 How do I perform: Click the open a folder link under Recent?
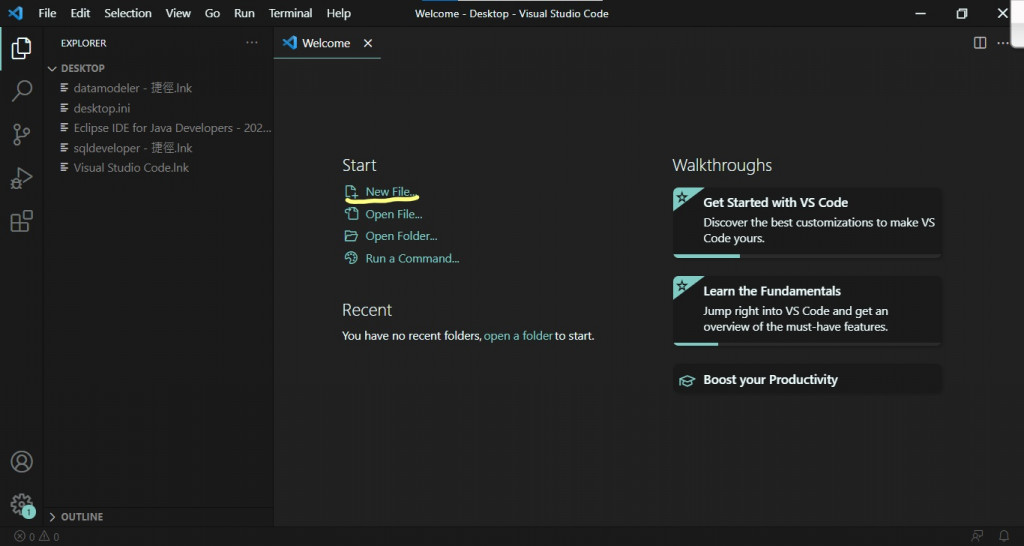[519, 336]
